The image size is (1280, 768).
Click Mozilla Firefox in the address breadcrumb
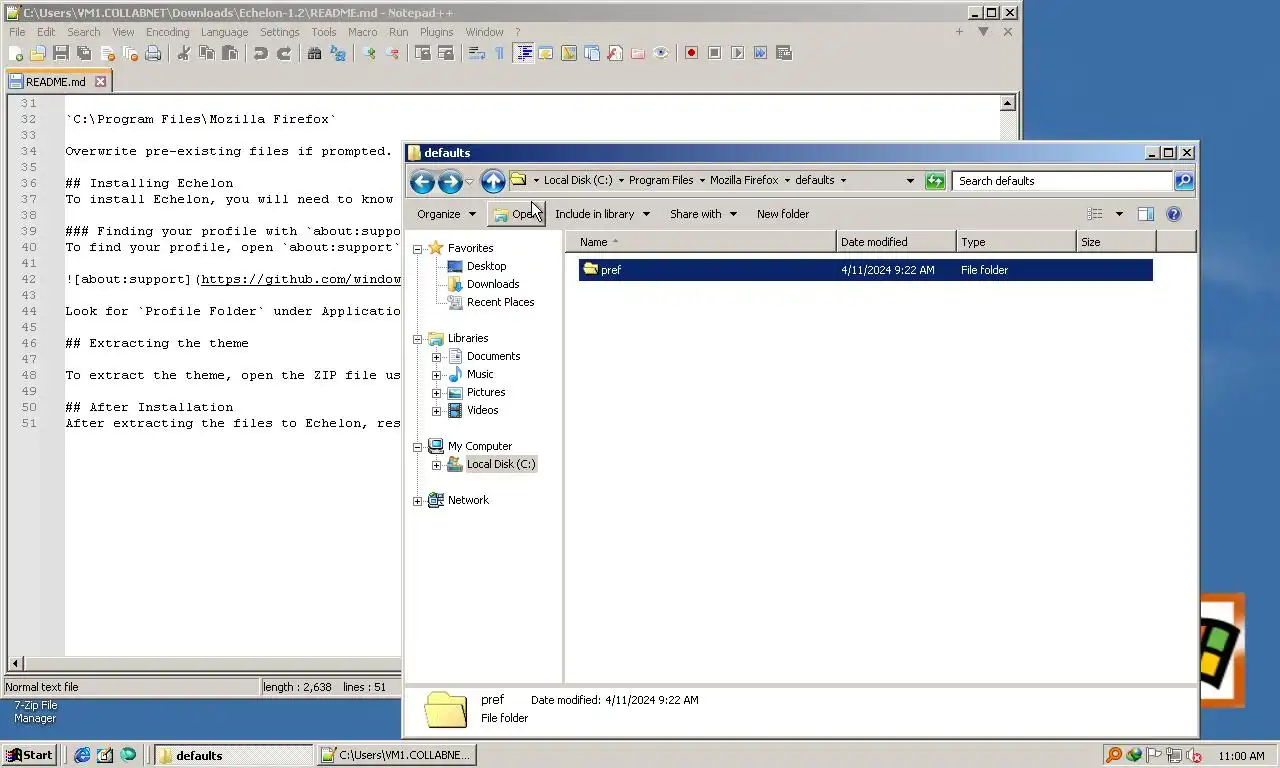744,181
